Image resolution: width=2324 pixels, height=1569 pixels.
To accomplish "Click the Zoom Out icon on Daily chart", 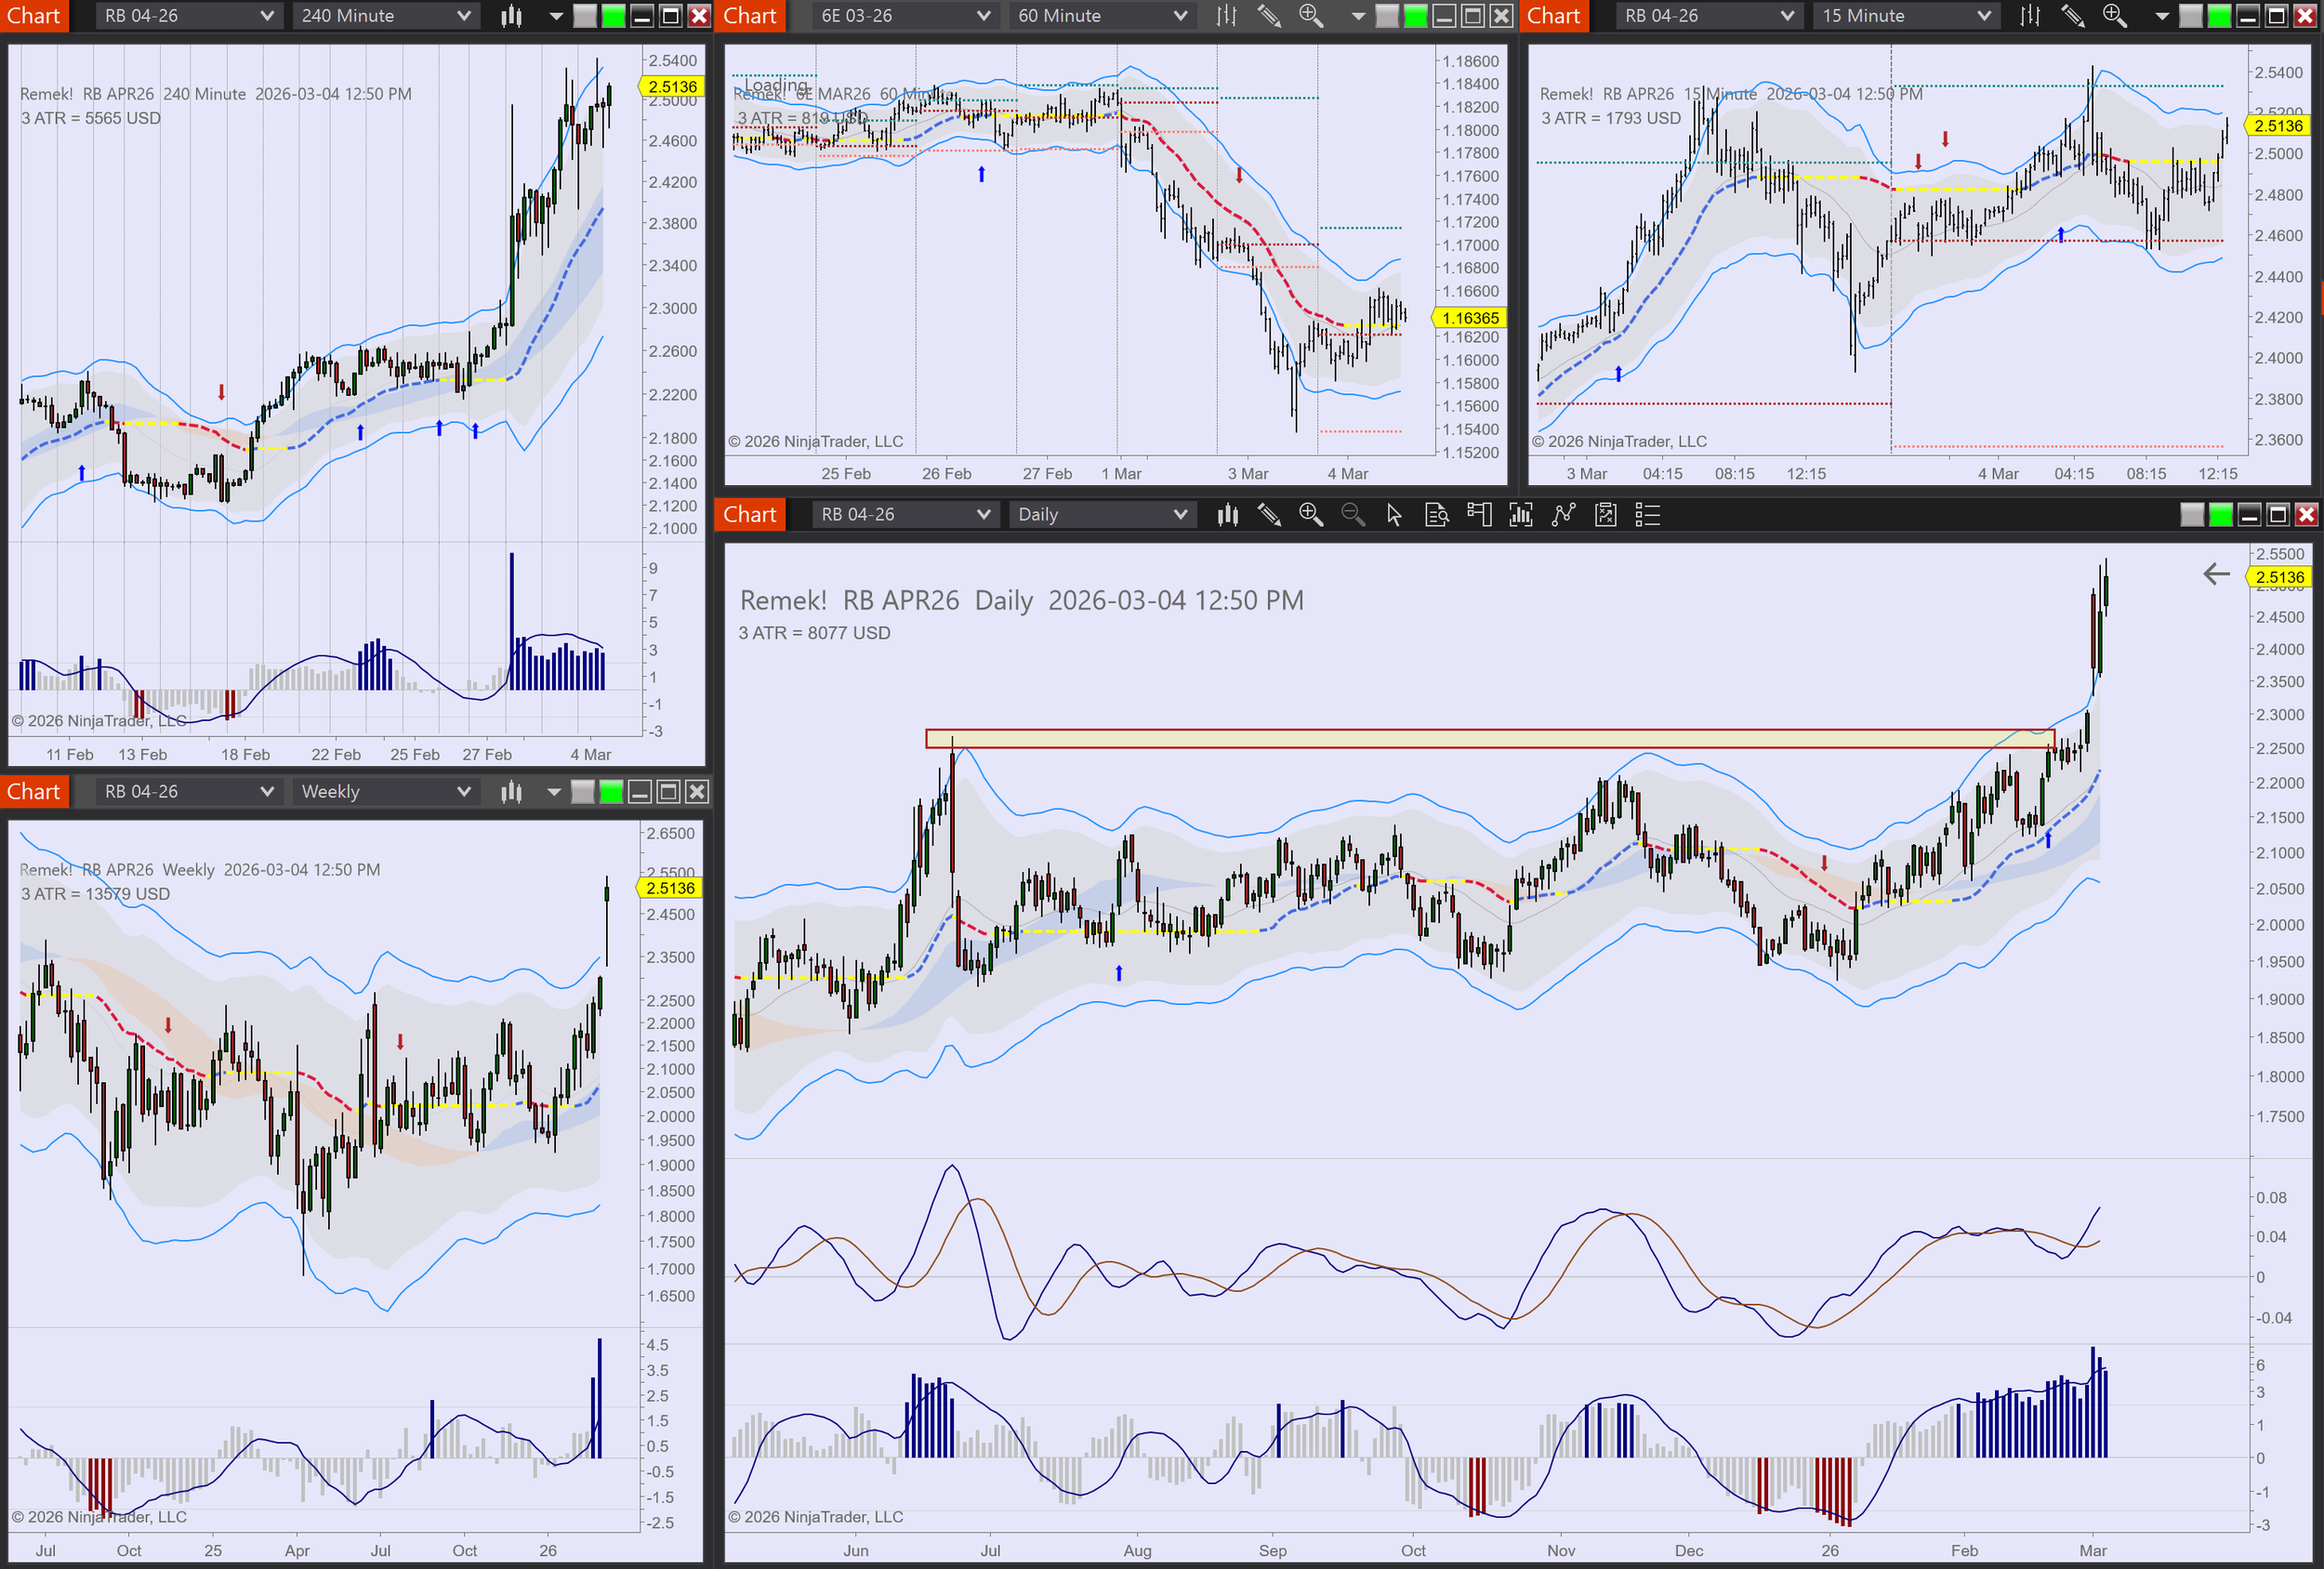I will pos(1352,515).
